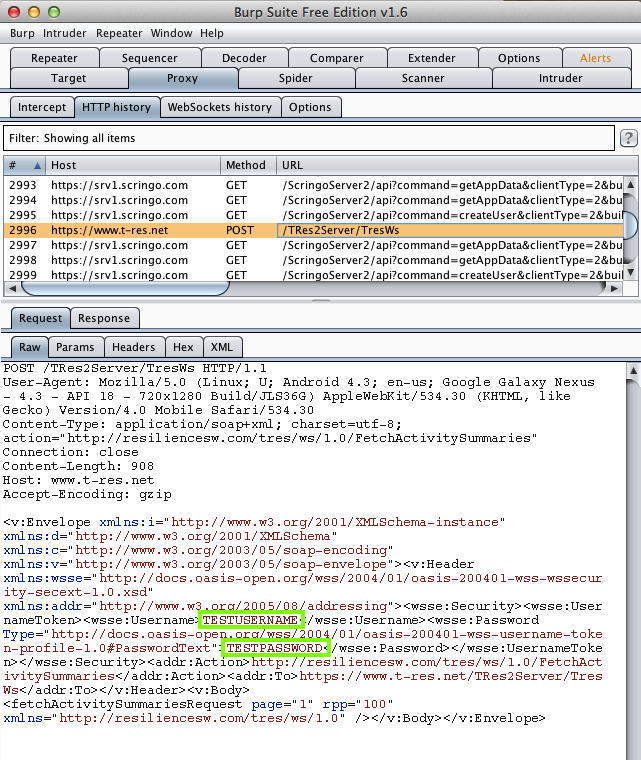Switch to the Extender tab
Viewport: 641px width, 760px height.
(432, 58)
